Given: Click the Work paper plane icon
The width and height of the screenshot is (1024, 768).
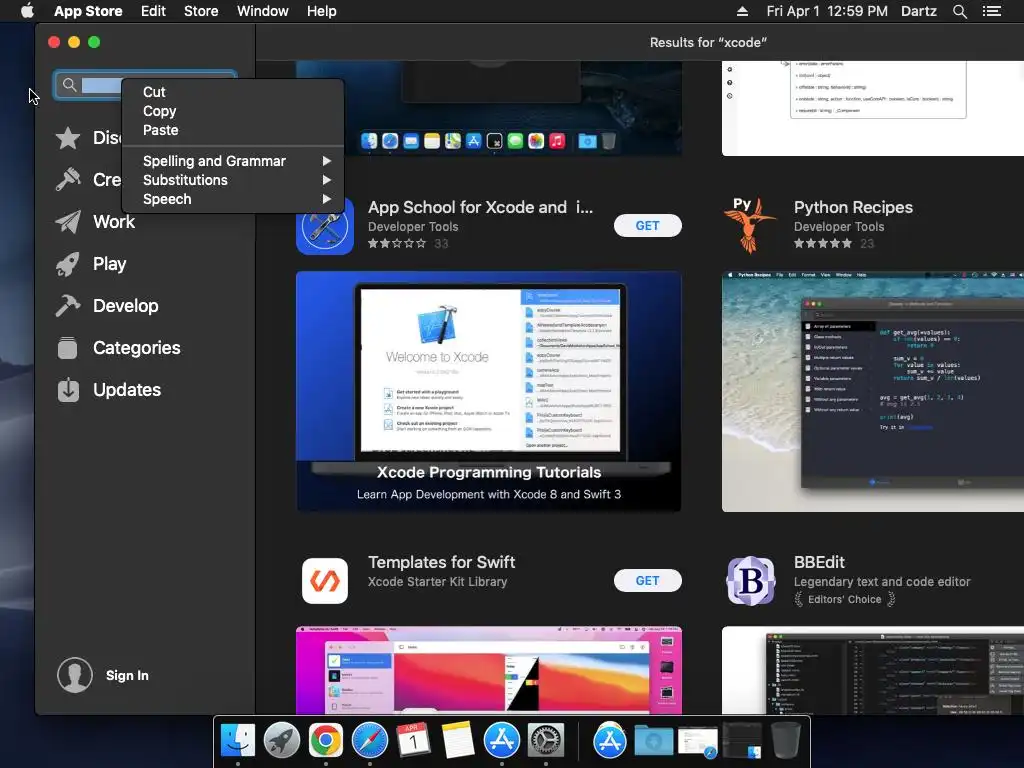Looking at the screenshot, I should point(68,222).
